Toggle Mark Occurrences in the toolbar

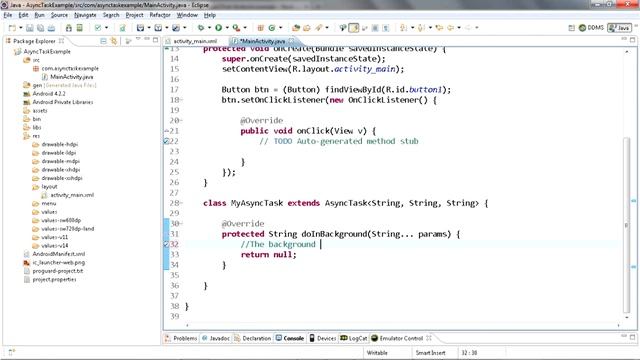354,28
